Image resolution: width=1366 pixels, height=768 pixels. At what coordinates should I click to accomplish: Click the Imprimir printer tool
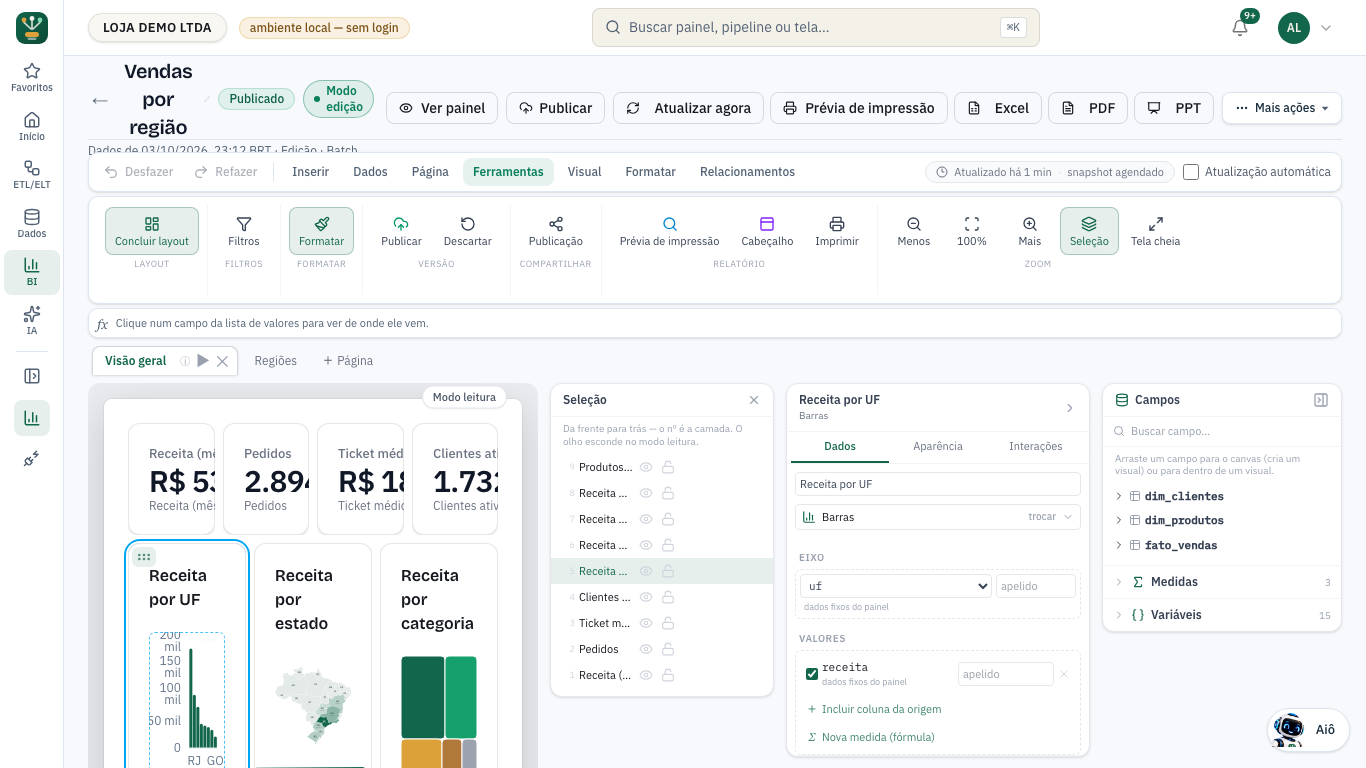(837, 231)
